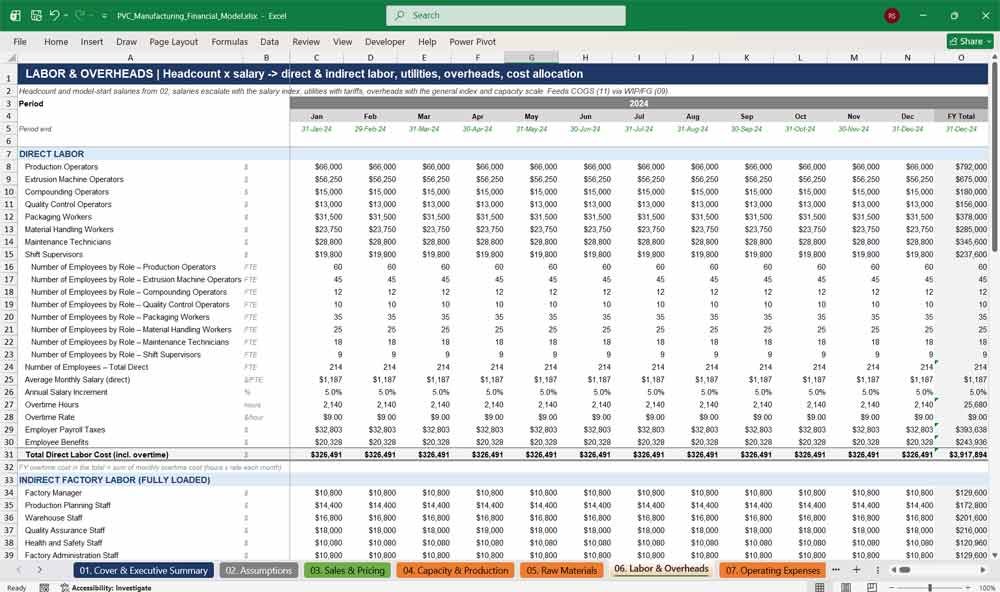Click the zoom out minus button
This screenshot has width=1000, height=592.
[892, 588]
